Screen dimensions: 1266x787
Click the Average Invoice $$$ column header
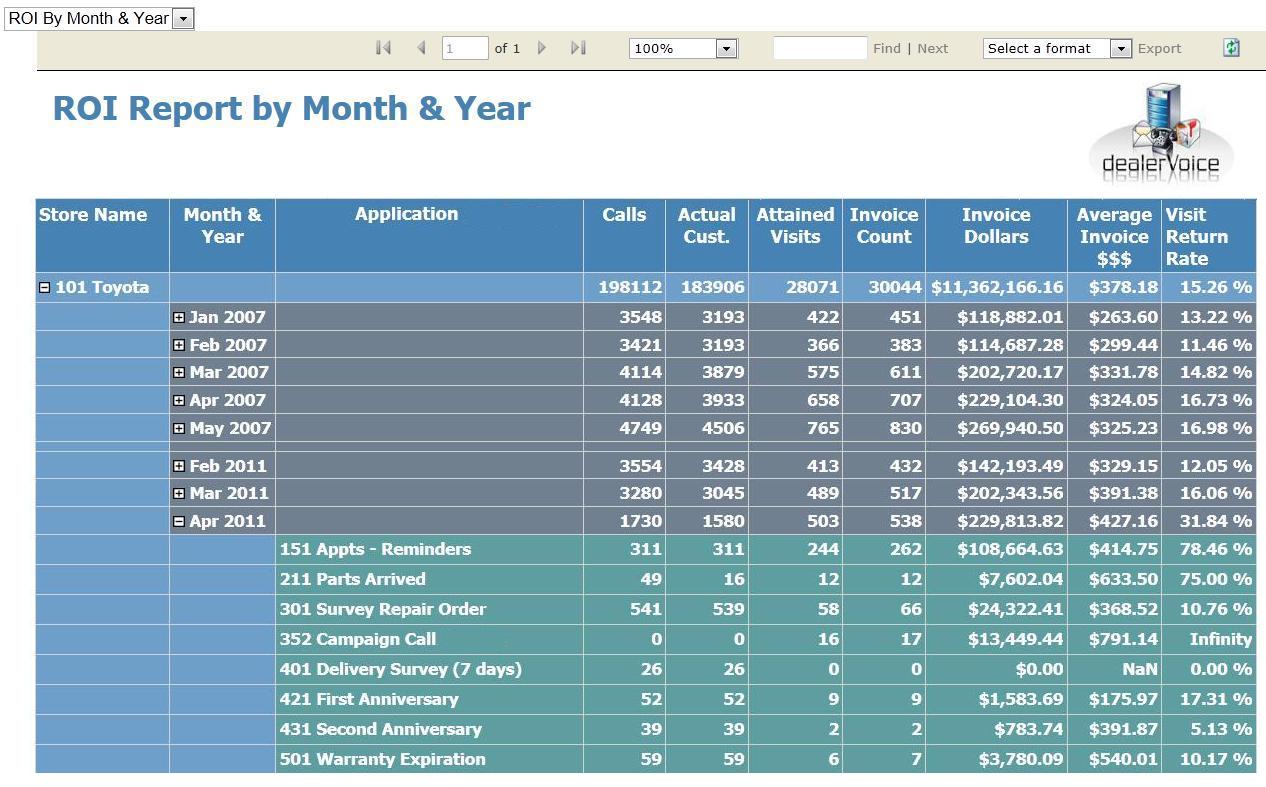(1114, 237)
